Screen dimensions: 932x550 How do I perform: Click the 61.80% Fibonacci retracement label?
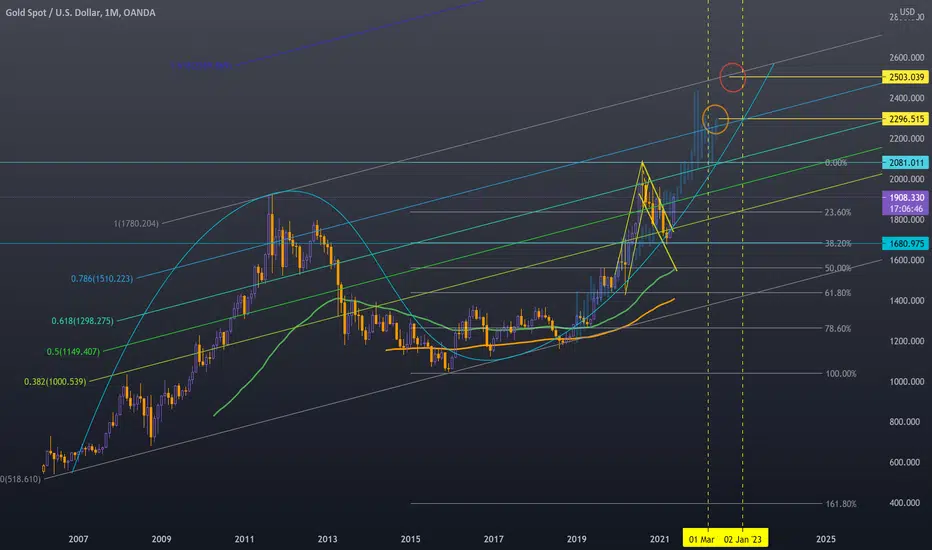point(838,293)
